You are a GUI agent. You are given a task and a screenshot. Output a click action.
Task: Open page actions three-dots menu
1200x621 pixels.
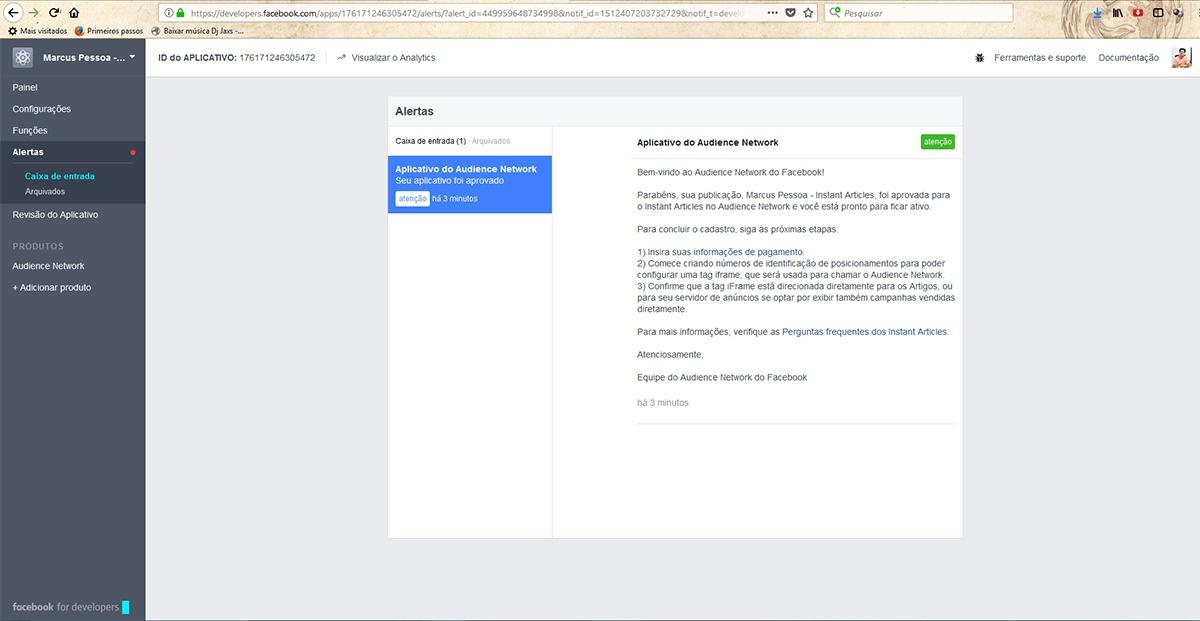[772, 13]
